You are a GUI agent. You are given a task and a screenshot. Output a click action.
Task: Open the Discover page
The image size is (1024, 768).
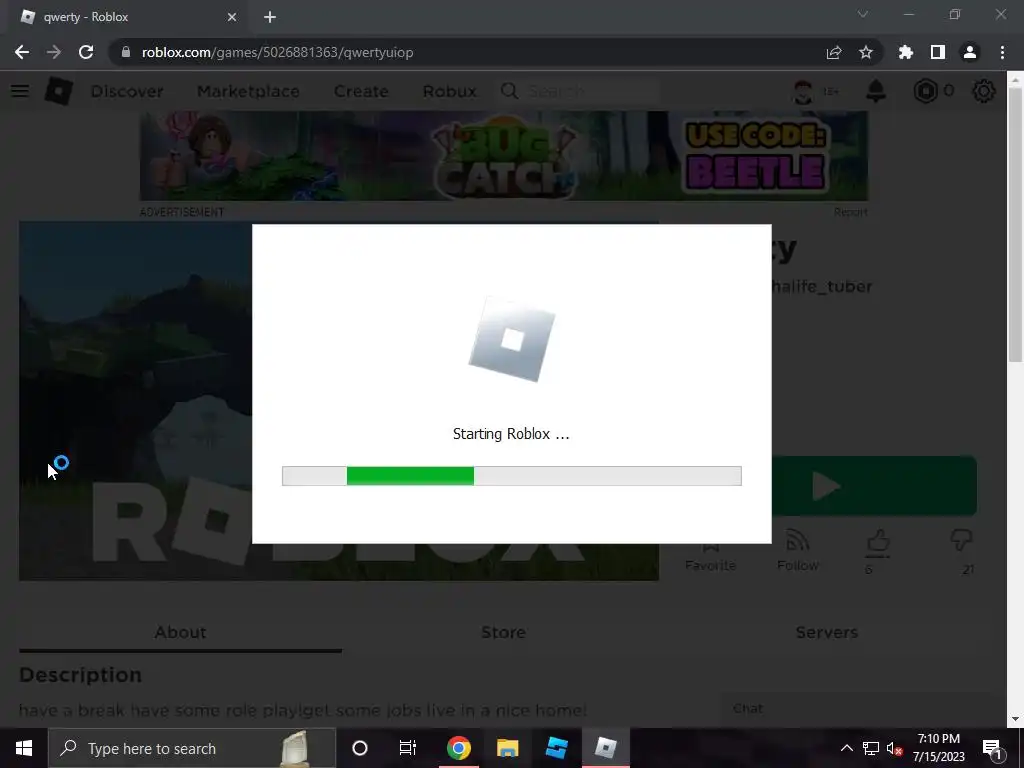tap(127, 91)
